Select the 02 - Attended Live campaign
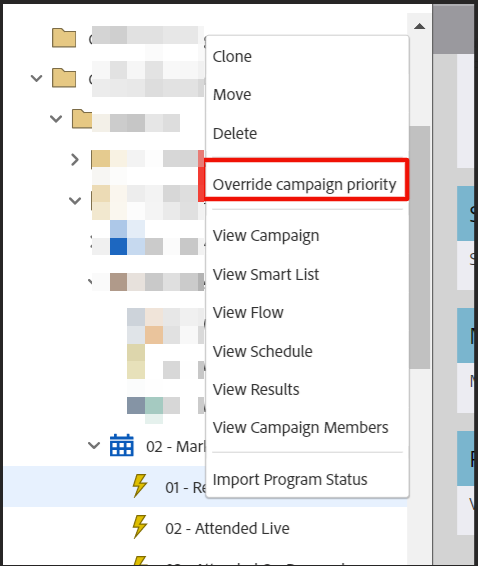Image resolution: width=478 pixels, height=566 pixels. click(x=227, y=528)
